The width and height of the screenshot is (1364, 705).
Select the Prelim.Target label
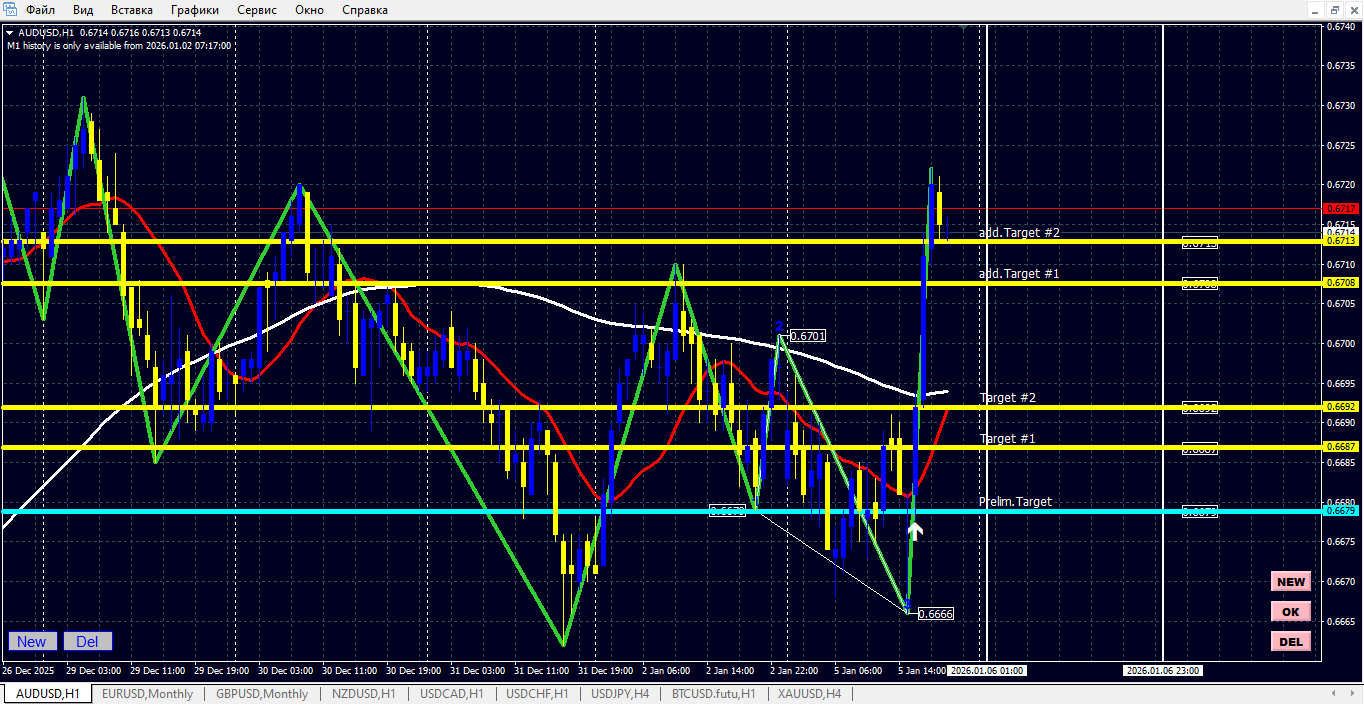(x=1015, y=501)
